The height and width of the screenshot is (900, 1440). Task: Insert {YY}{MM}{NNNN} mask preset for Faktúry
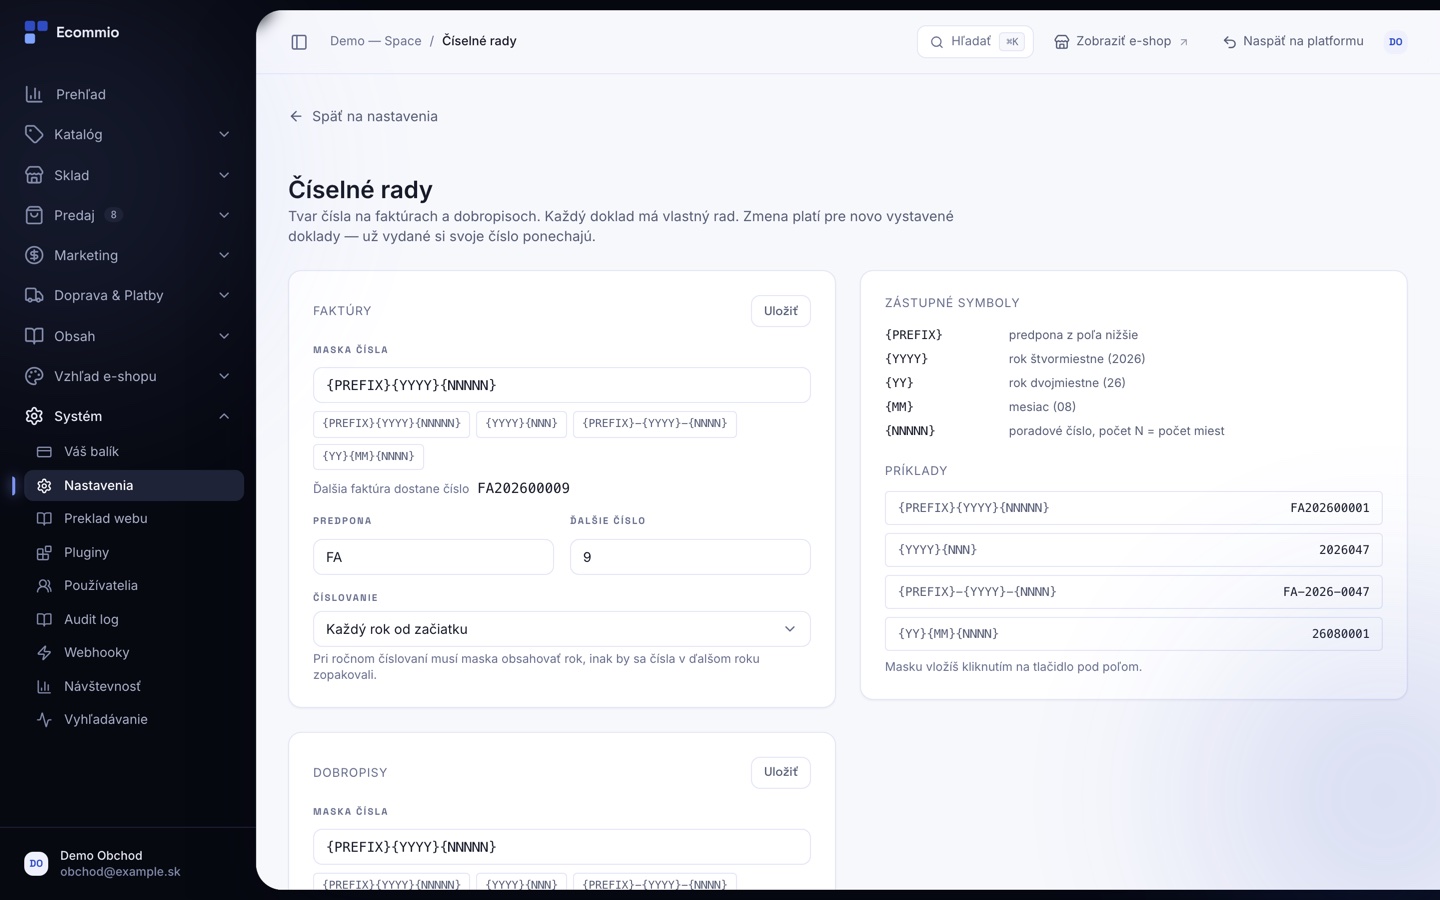368,457
